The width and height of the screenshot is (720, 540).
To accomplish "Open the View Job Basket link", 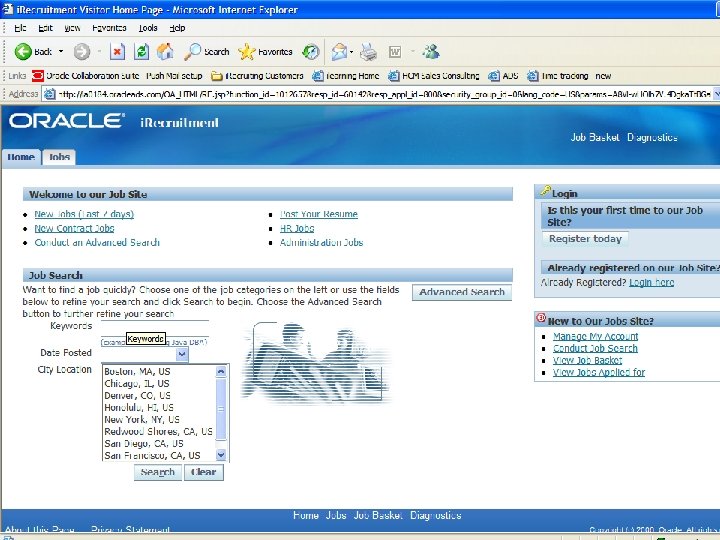I will click(x=588, y=360).
